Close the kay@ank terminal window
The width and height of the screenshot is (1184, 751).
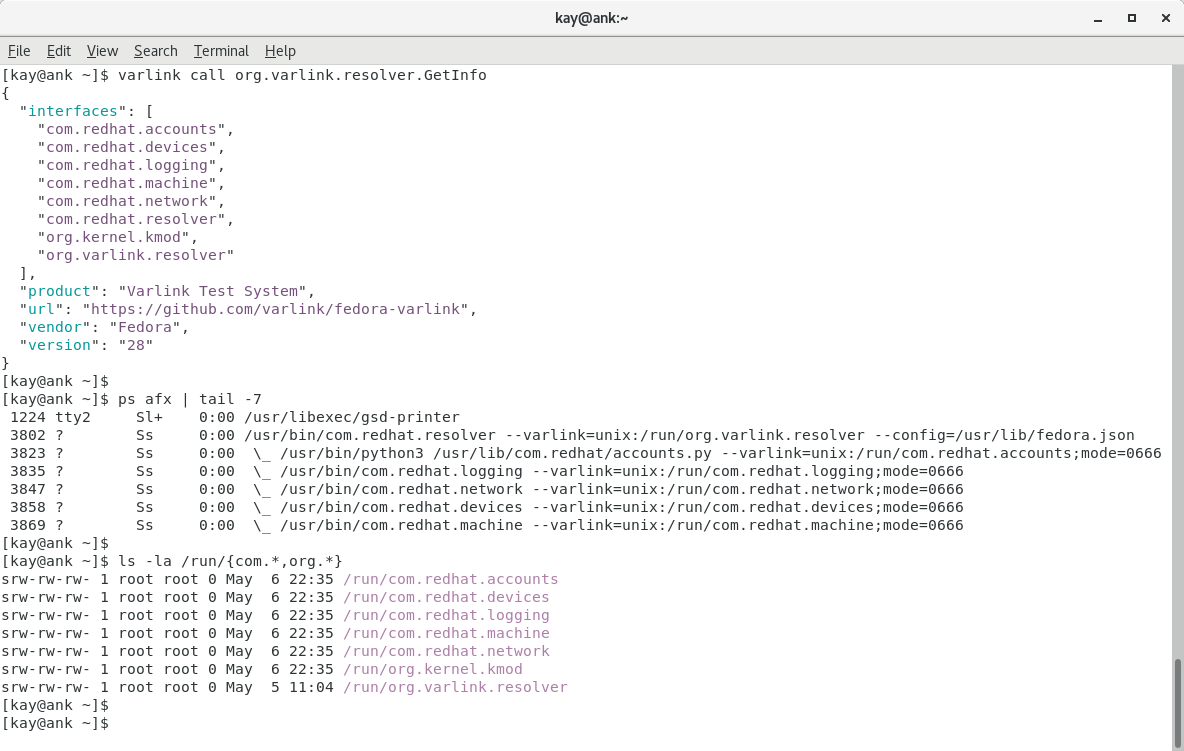[x=1165, y=18]
